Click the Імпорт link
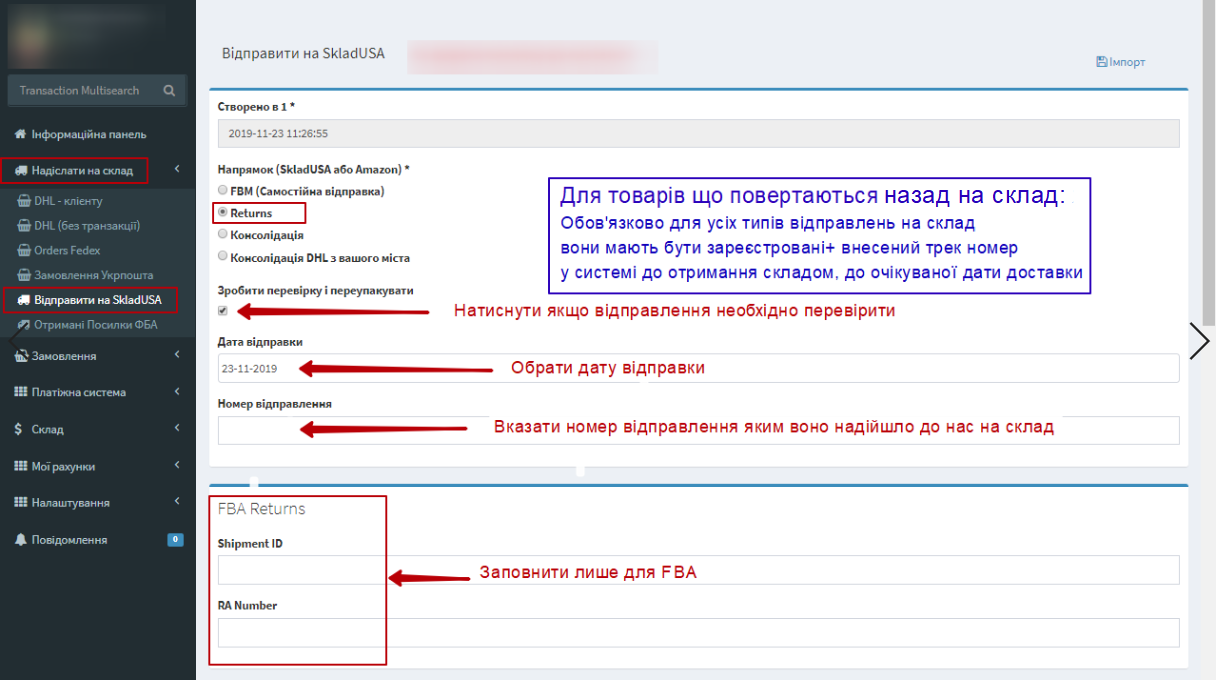 [x=1127, y=62]
